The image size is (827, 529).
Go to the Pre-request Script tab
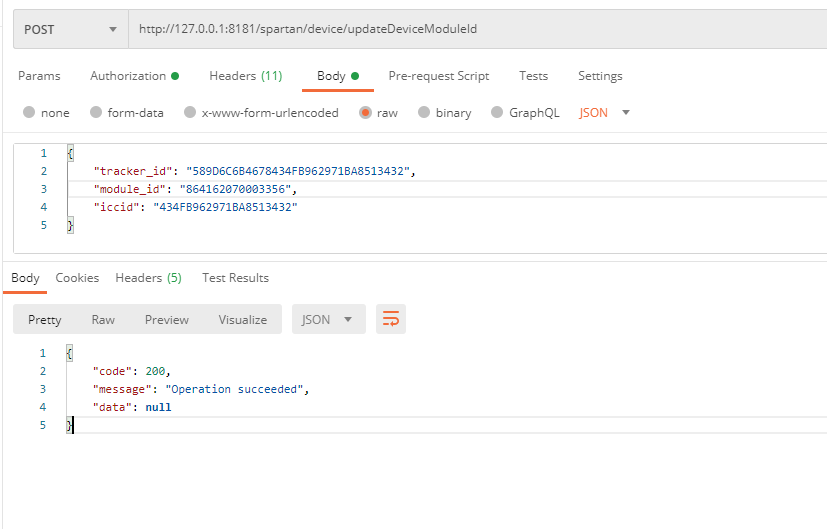point(438,76)
